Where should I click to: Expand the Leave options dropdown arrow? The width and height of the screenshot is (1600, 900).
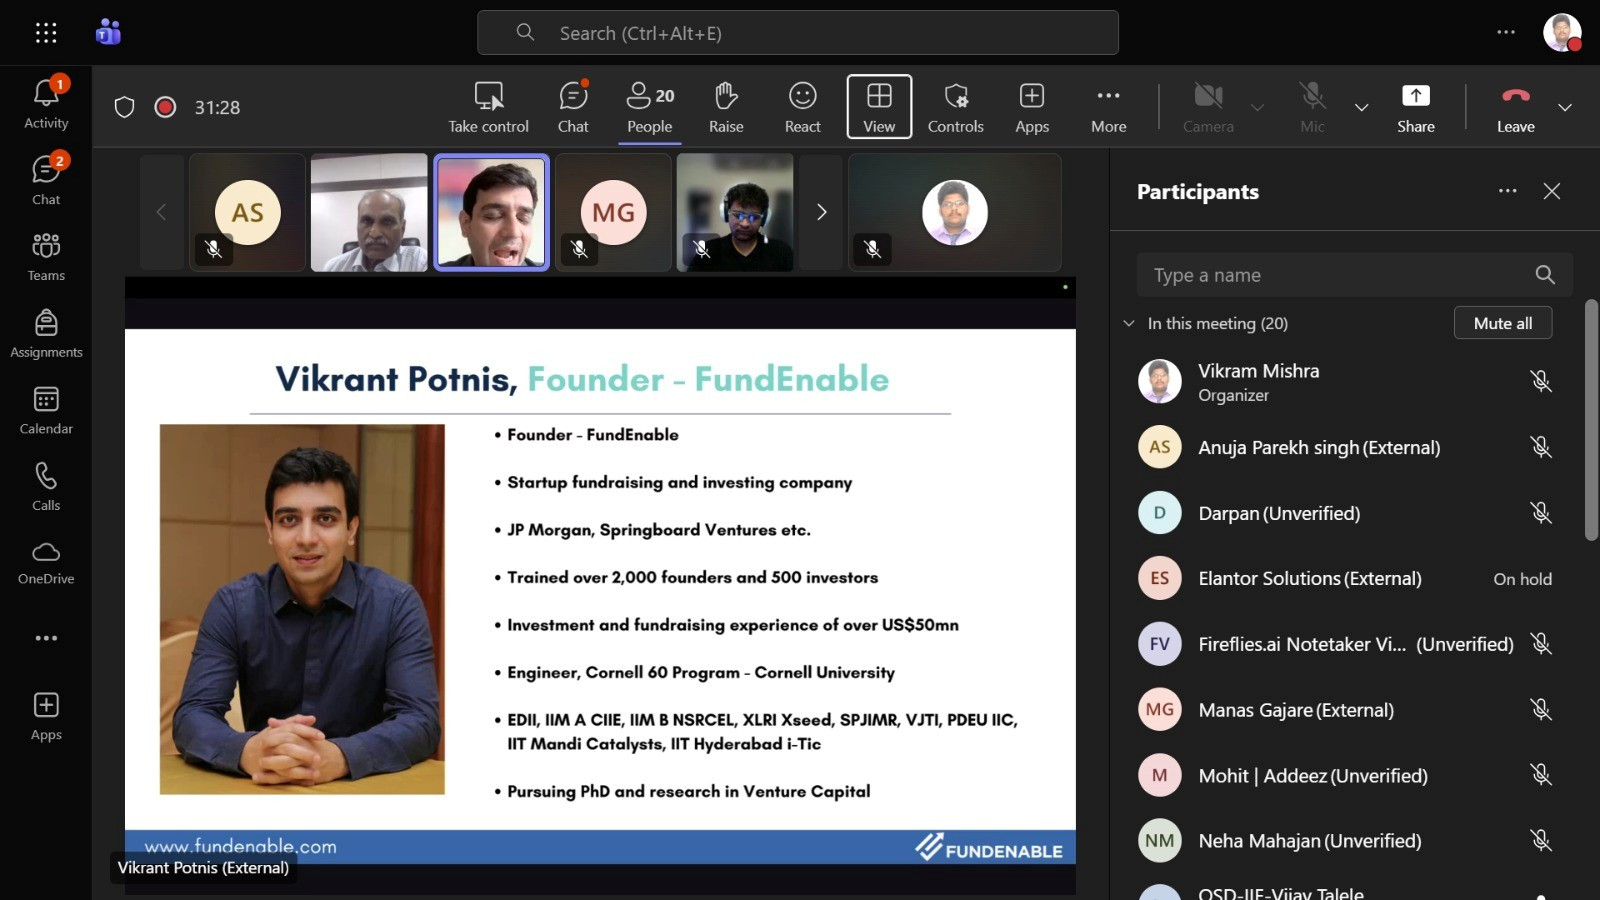click(1565, 107)
